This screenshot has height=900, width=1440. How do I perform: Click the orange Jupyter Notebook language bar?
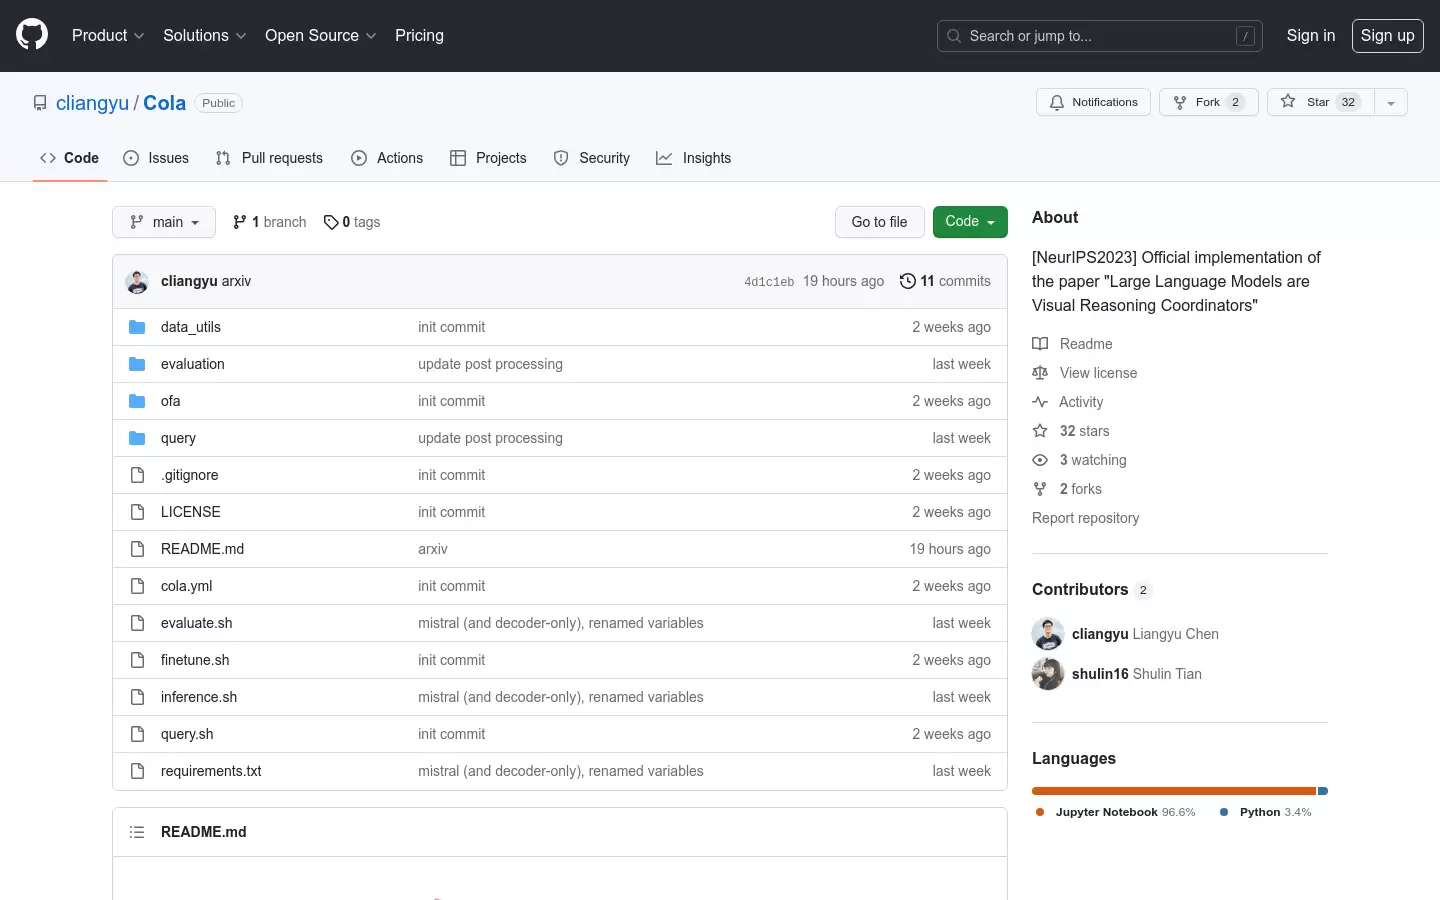[1174, 791]
